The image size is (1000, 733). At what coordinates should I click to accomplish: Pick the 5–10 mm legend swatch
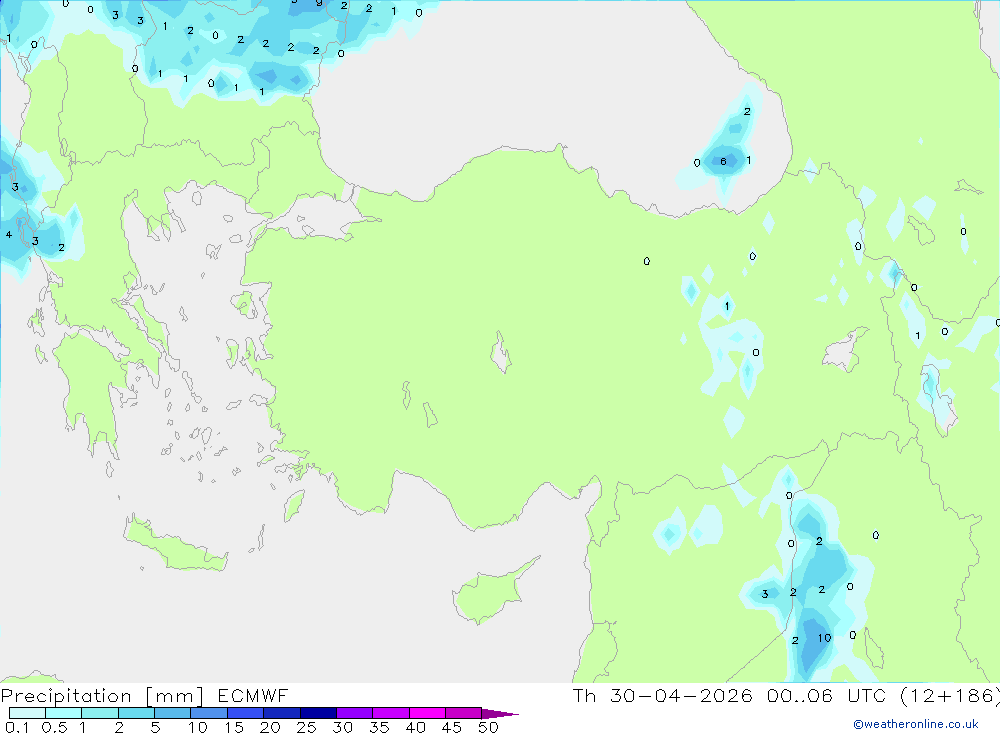[x=173, y=713]
